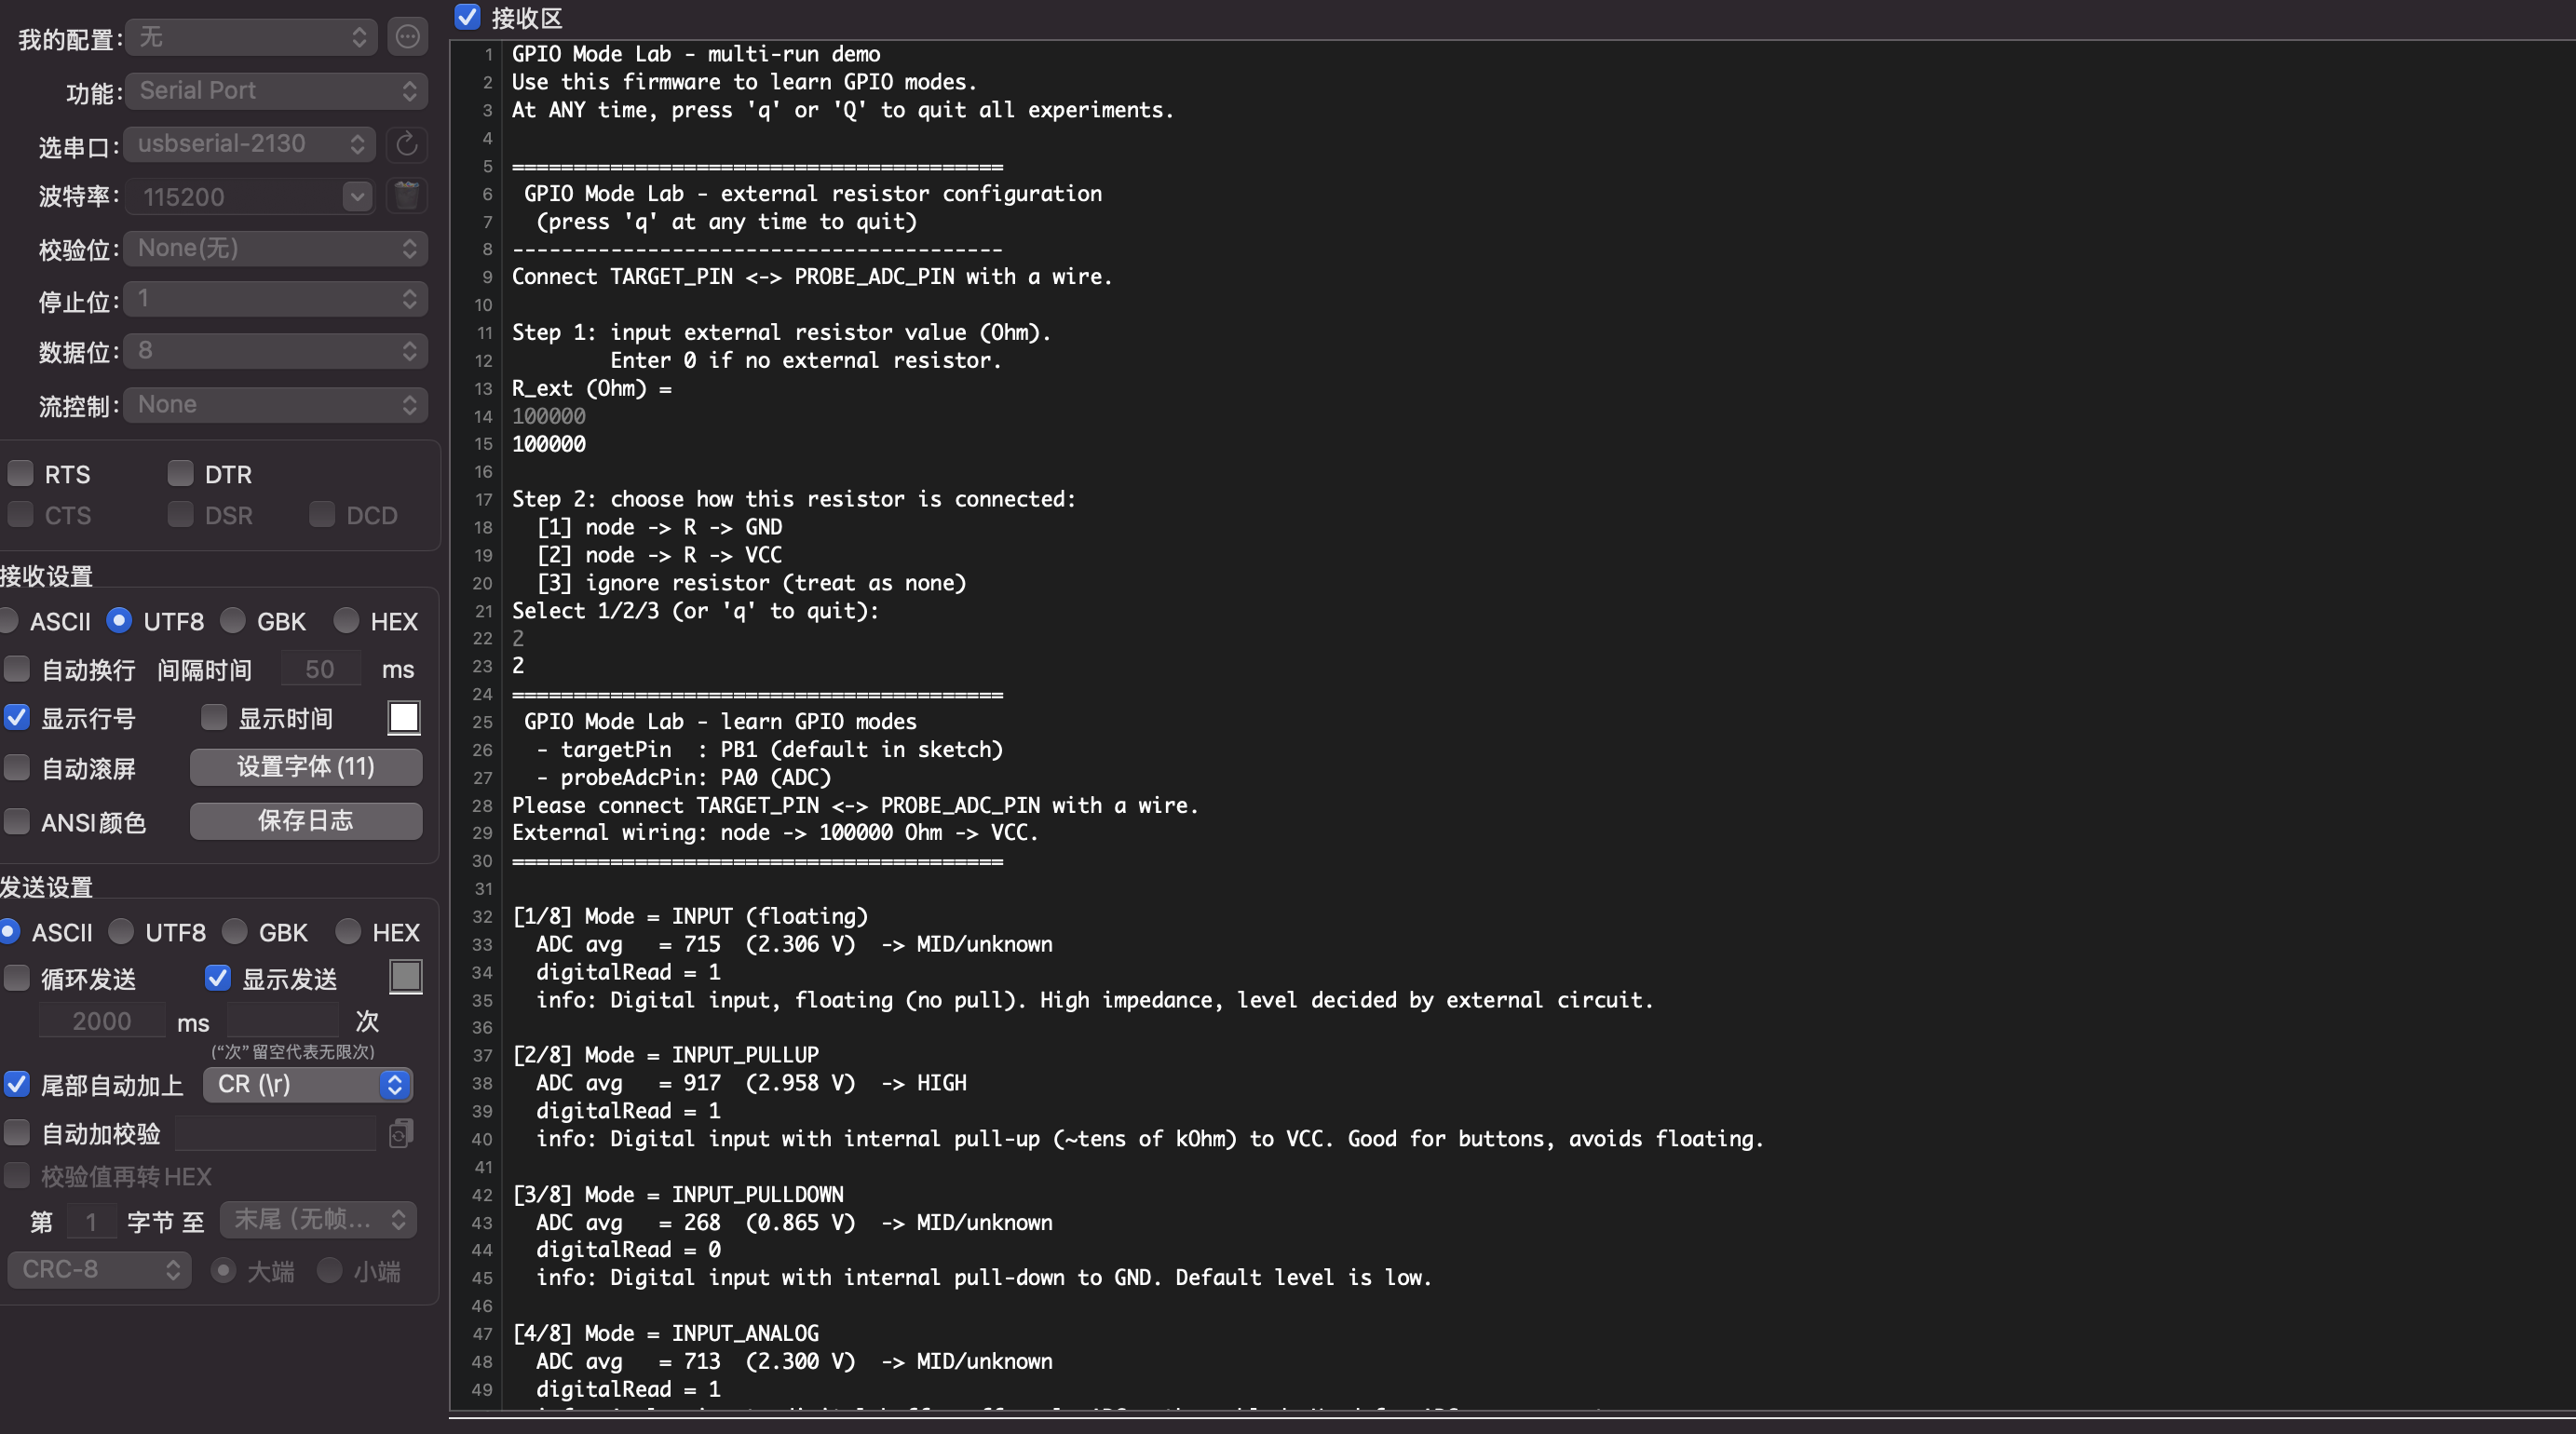Viewport: 2576px width, 1434px height.
Task: Click the 50 ms interval time field
Action: 320,669
